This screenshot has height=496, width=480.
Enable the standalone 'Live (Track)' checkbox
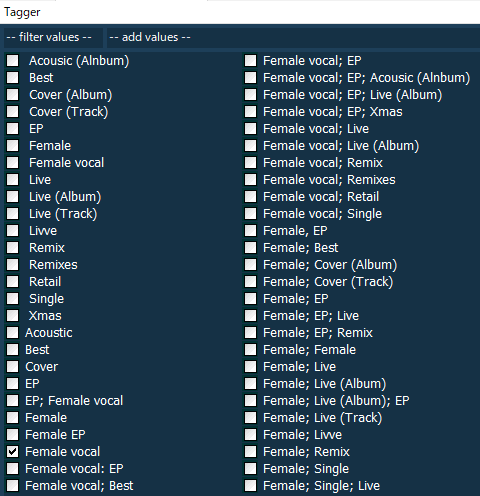13,213
